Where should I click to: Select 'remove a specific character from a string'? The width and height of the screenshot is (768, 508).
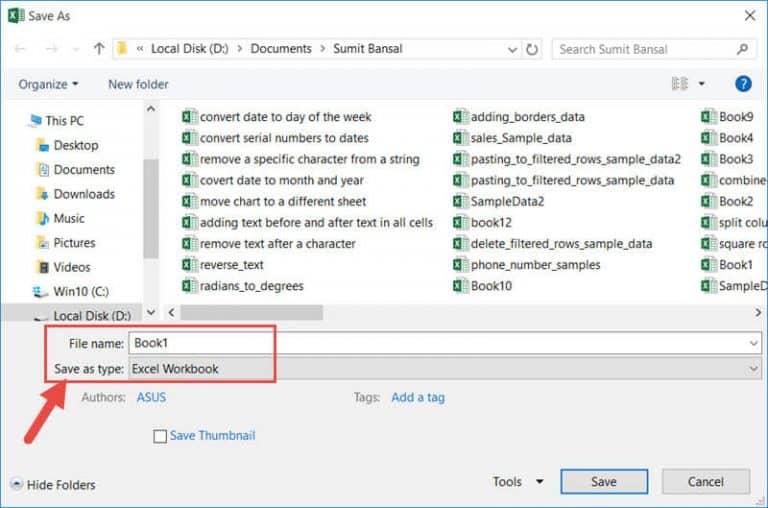[x=301, y=159]
